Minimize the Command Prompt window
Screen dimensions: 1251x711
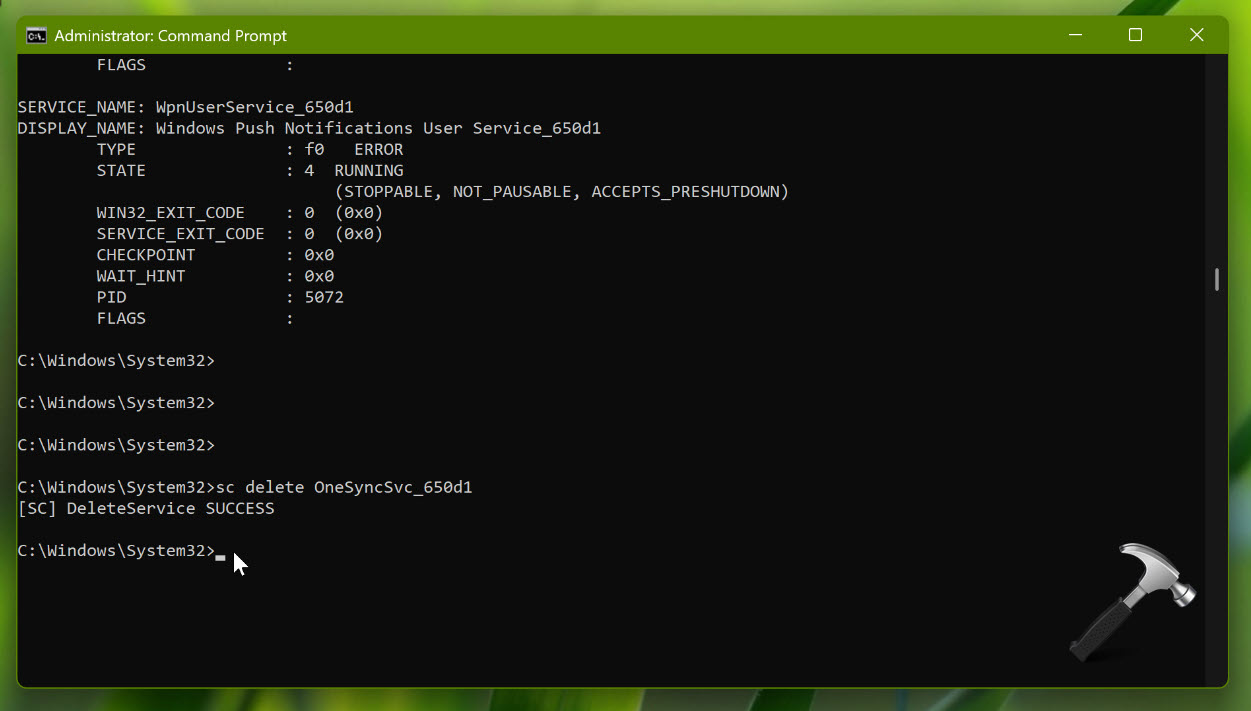1075,35
